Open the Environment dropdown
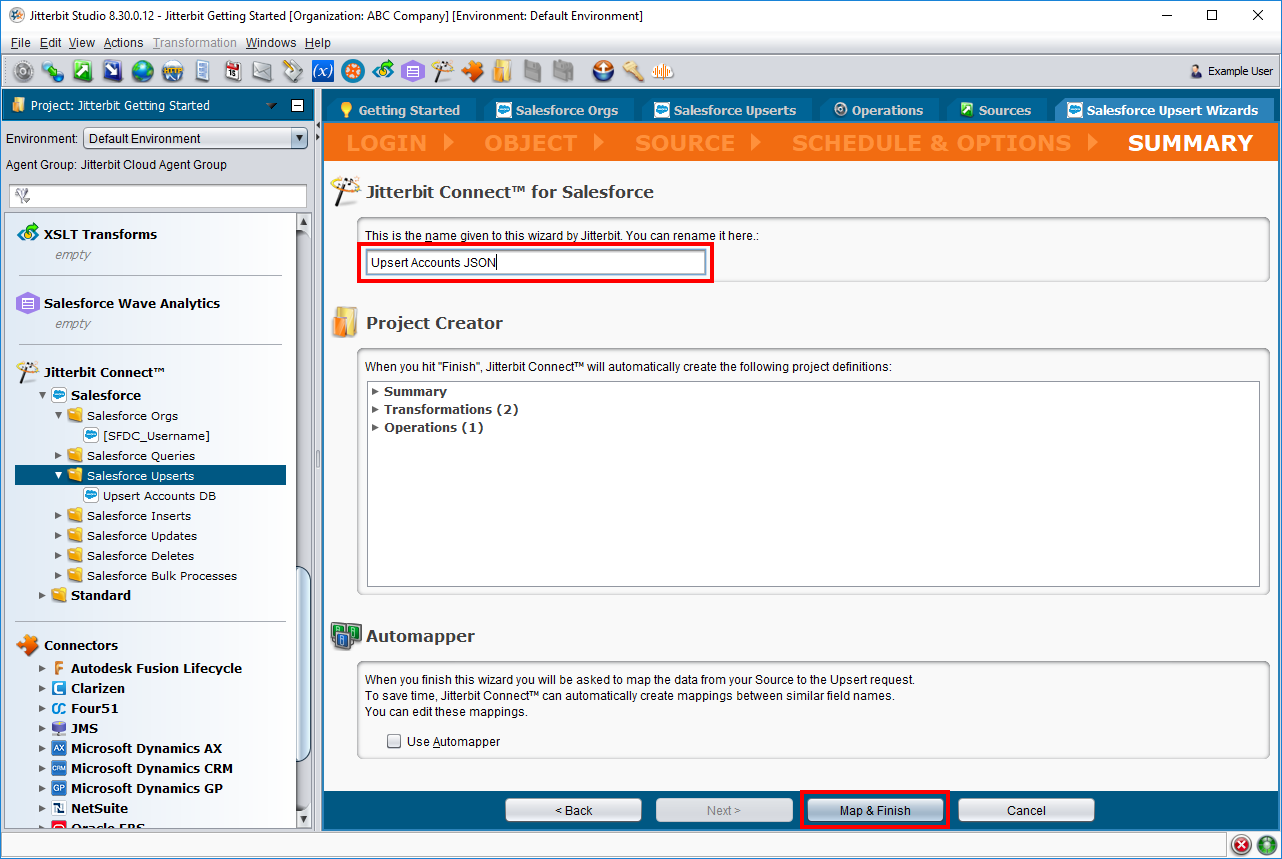 195,139
